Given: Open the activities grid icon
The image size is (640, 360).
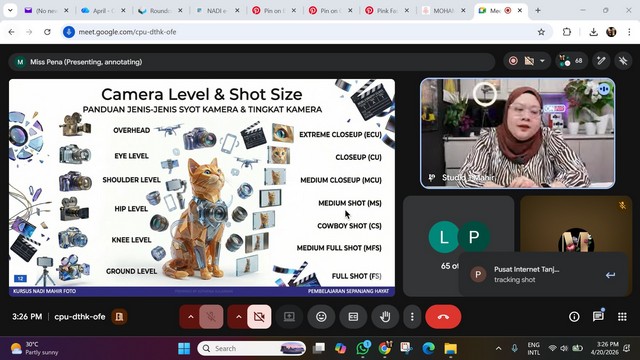Looking at the screenshot, I should [x=622, y=317].
